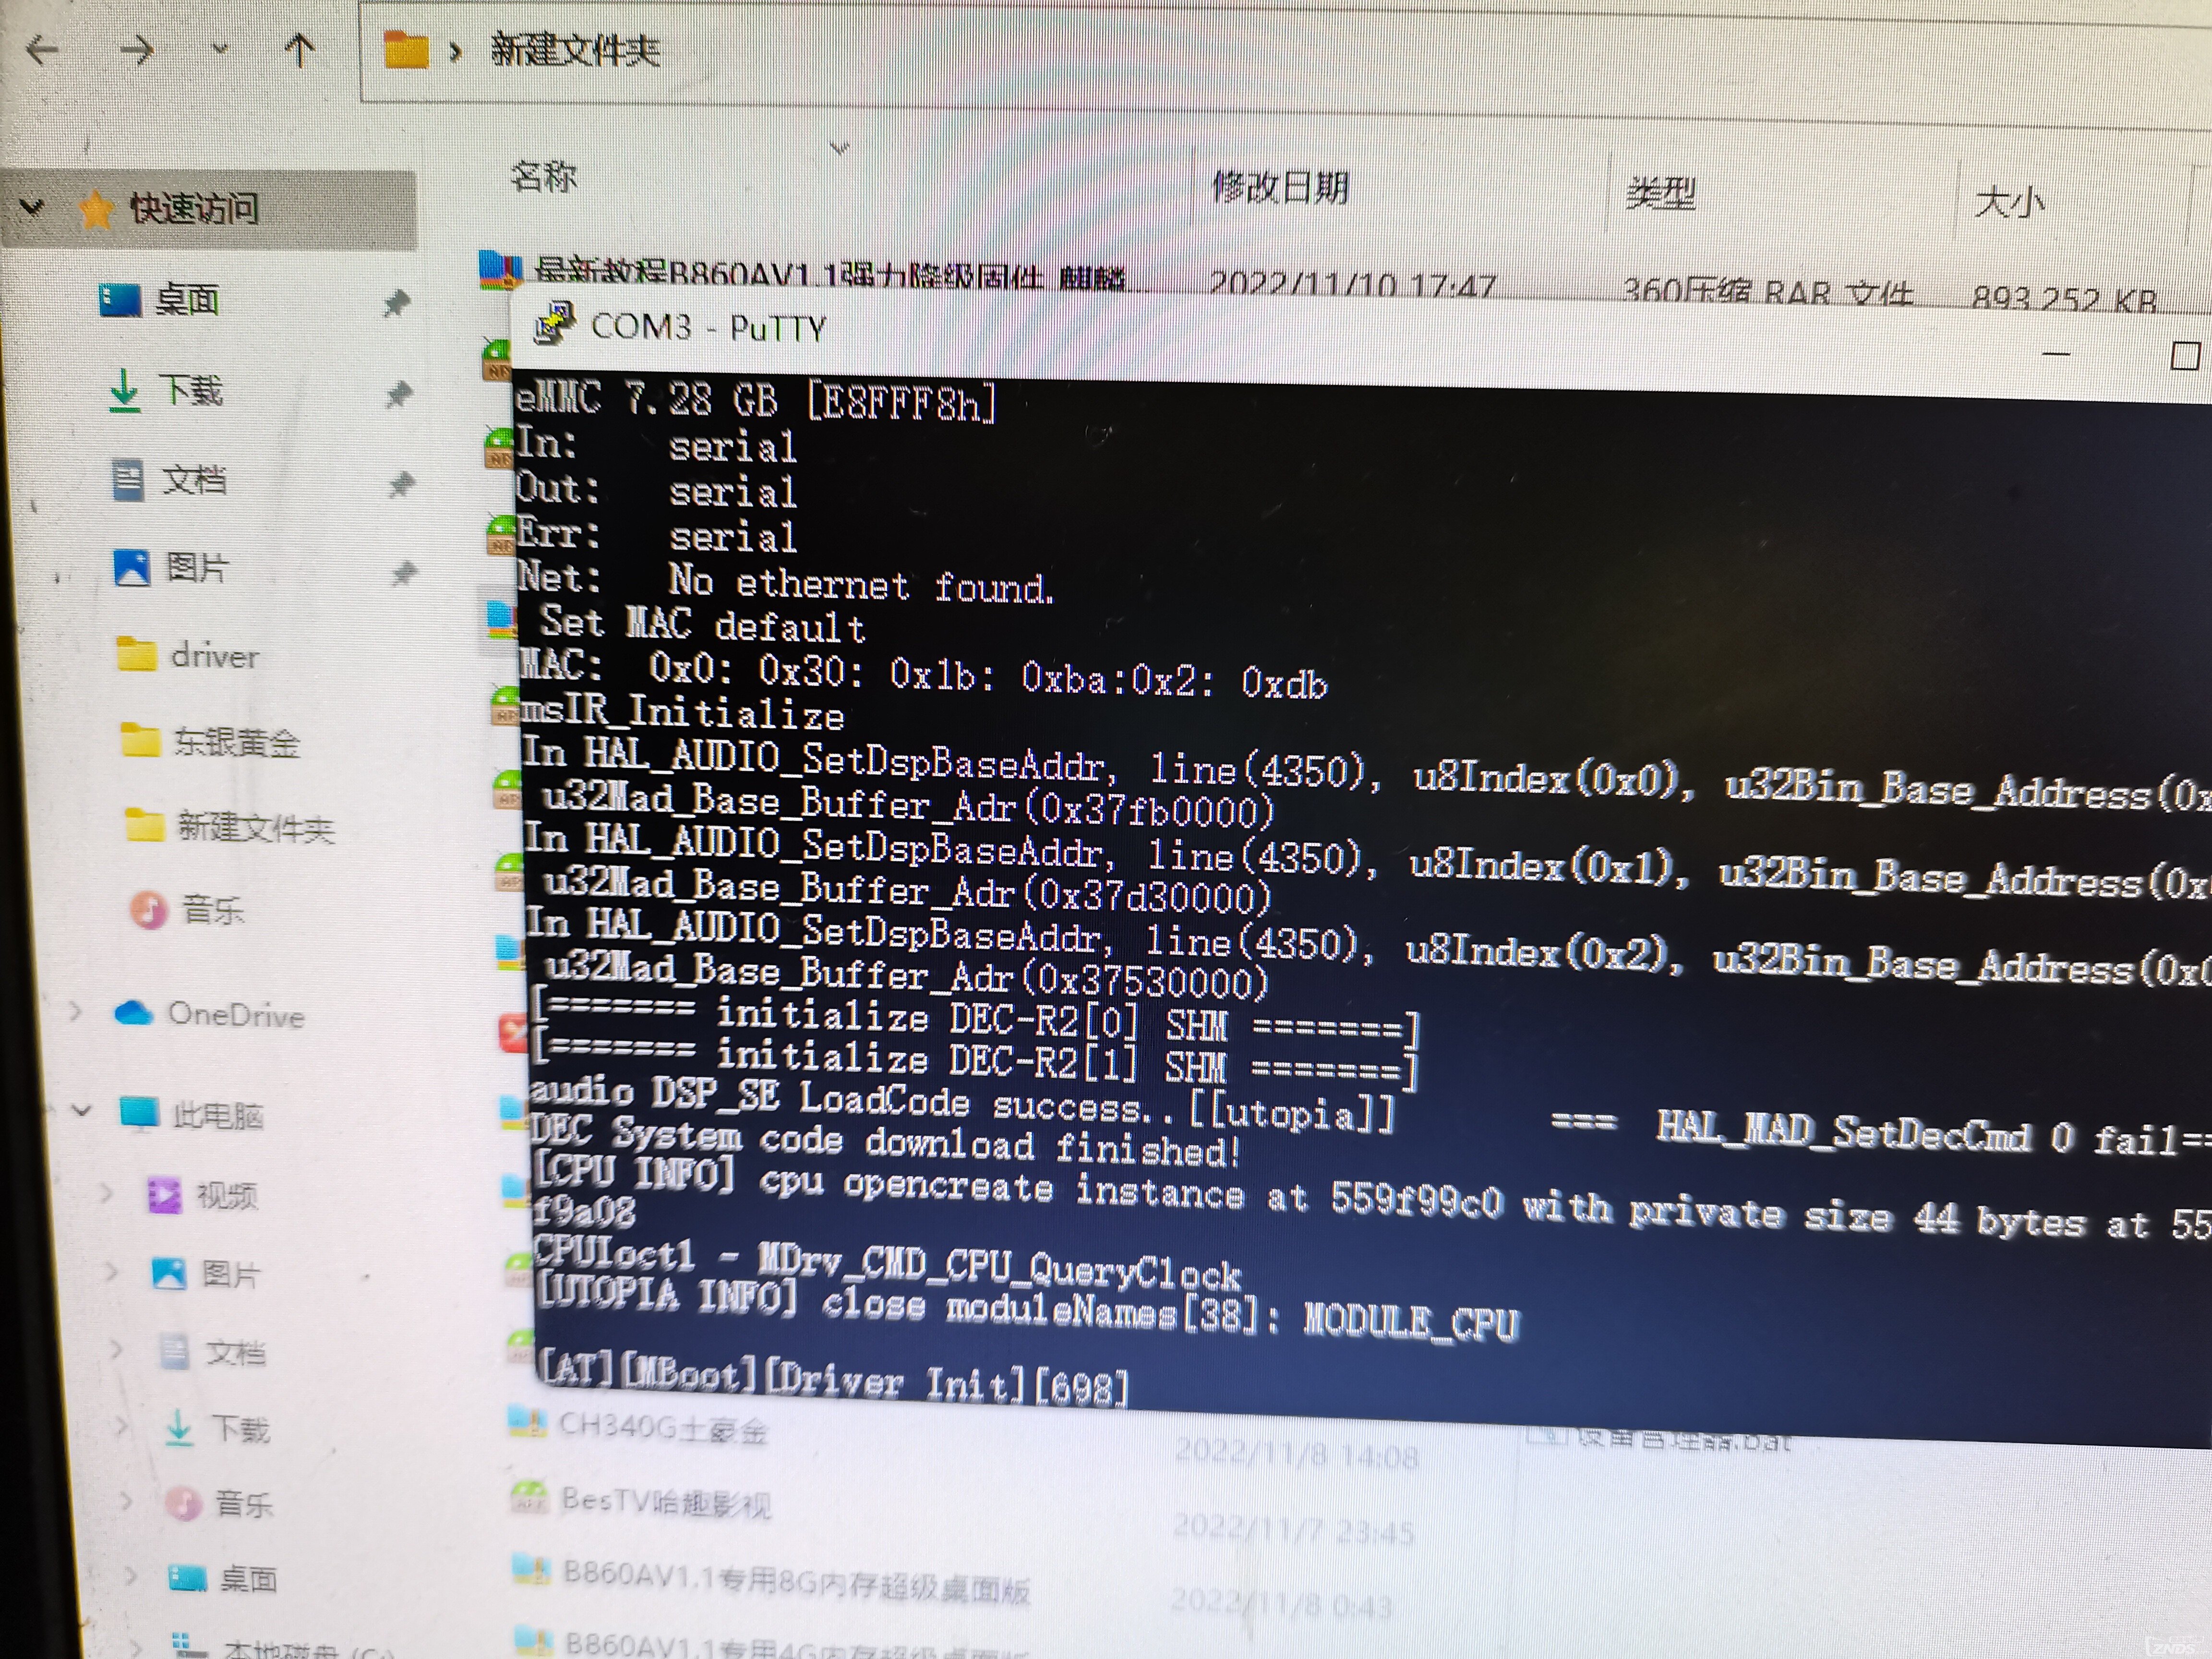Image resolution: width=2212 pixels, height=1659 pixels.
Task: Sort files by 大小 column
Action: click(2009, 203)
